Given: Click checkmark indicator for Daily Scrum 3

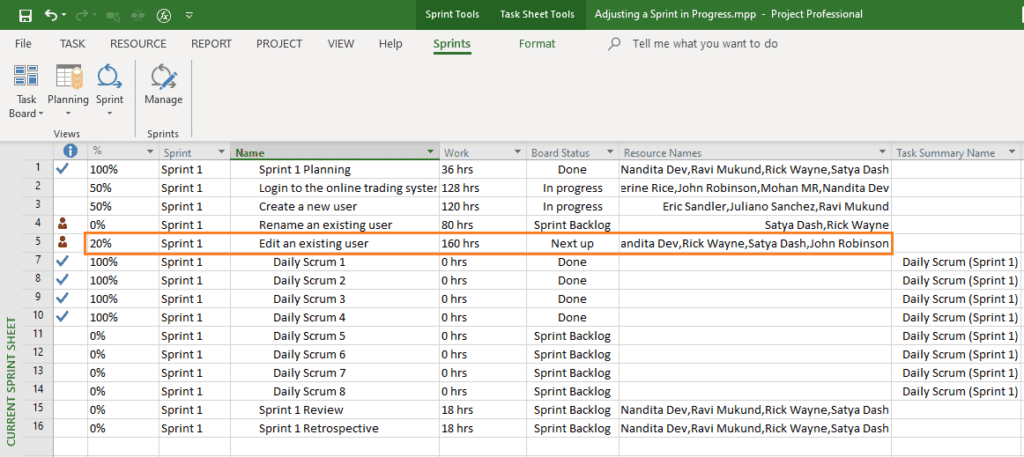Looking at the screenshot, I should pyautogui.click(x=62, y=298).
